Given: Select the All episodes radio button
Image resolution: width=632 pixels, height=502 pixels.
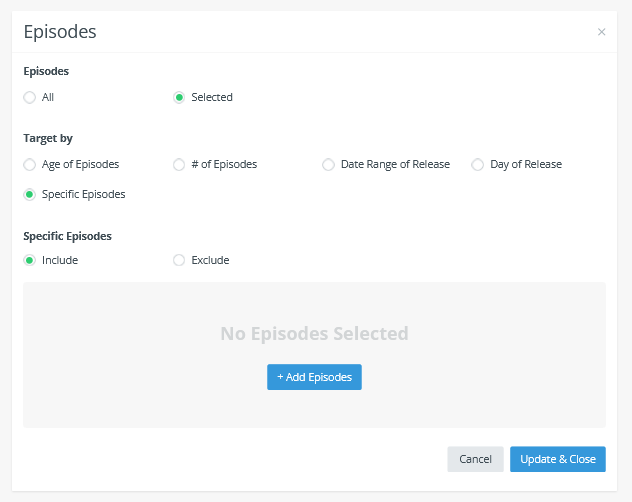Looking at the screenshot, I should pos(30,98).
